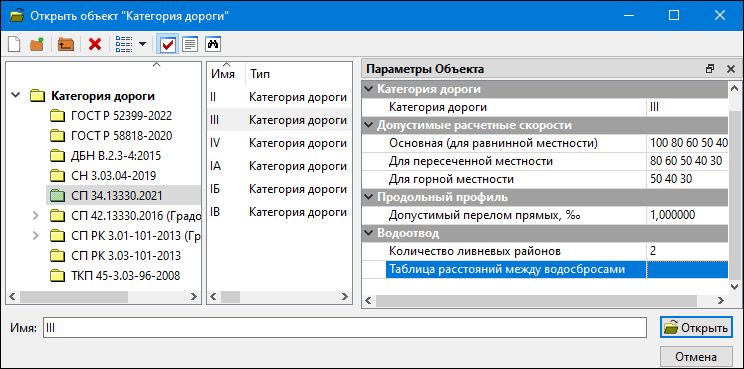Select ТКП 45-3.03-96-2008 folder
Image resolution: width=744 pixels, height=369 pixels.
tap(125, 276)
